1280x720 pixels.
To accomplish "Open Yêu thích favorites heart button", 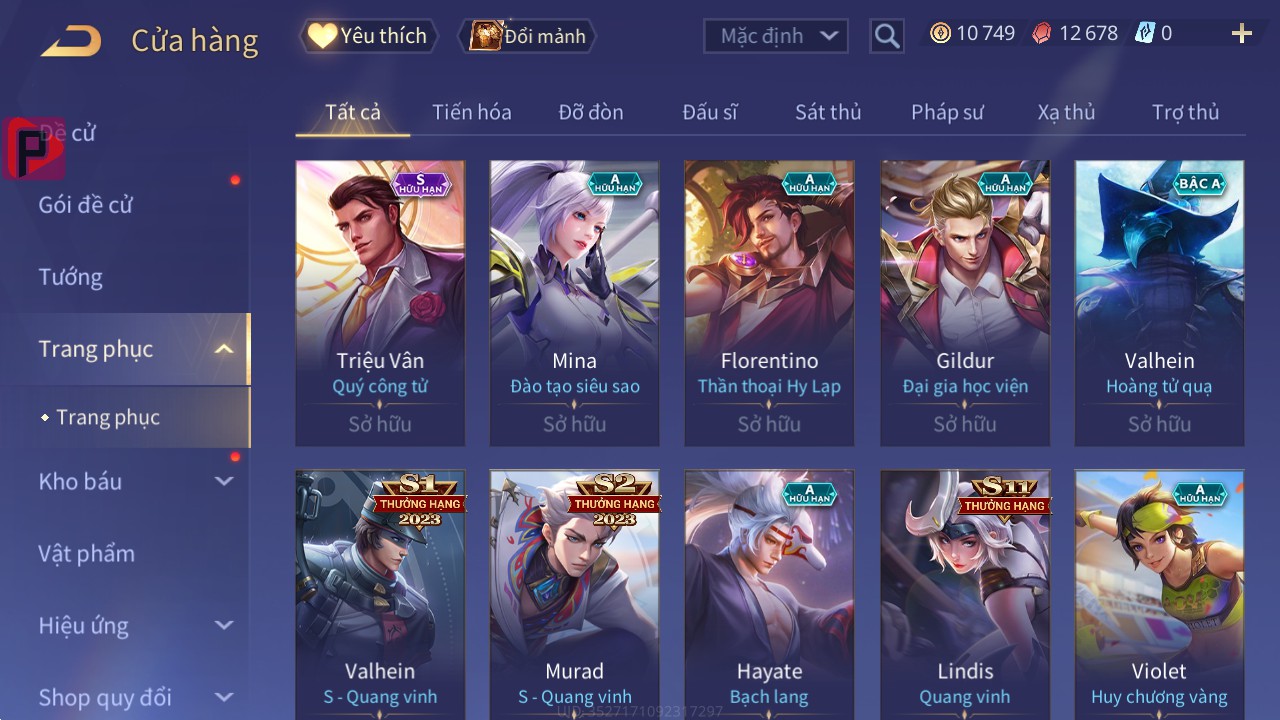I will coord(368,36).
